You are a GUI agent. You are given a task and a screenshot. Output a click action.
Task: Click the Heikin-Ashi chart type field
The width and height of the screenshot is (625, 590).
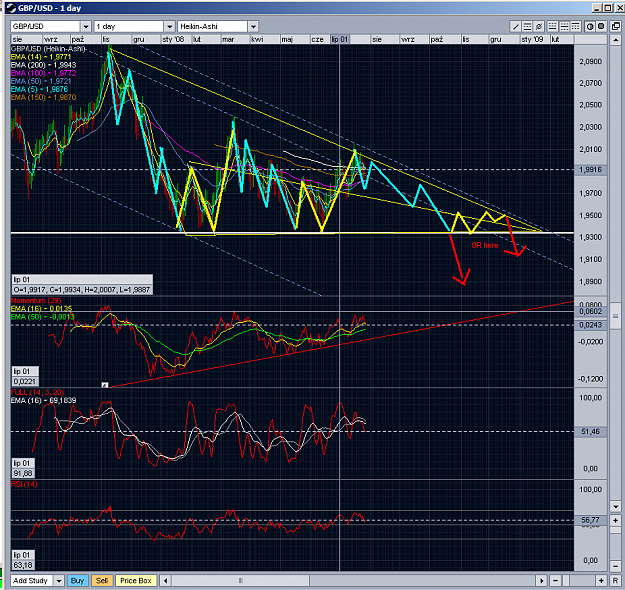[x=213, y=27]
